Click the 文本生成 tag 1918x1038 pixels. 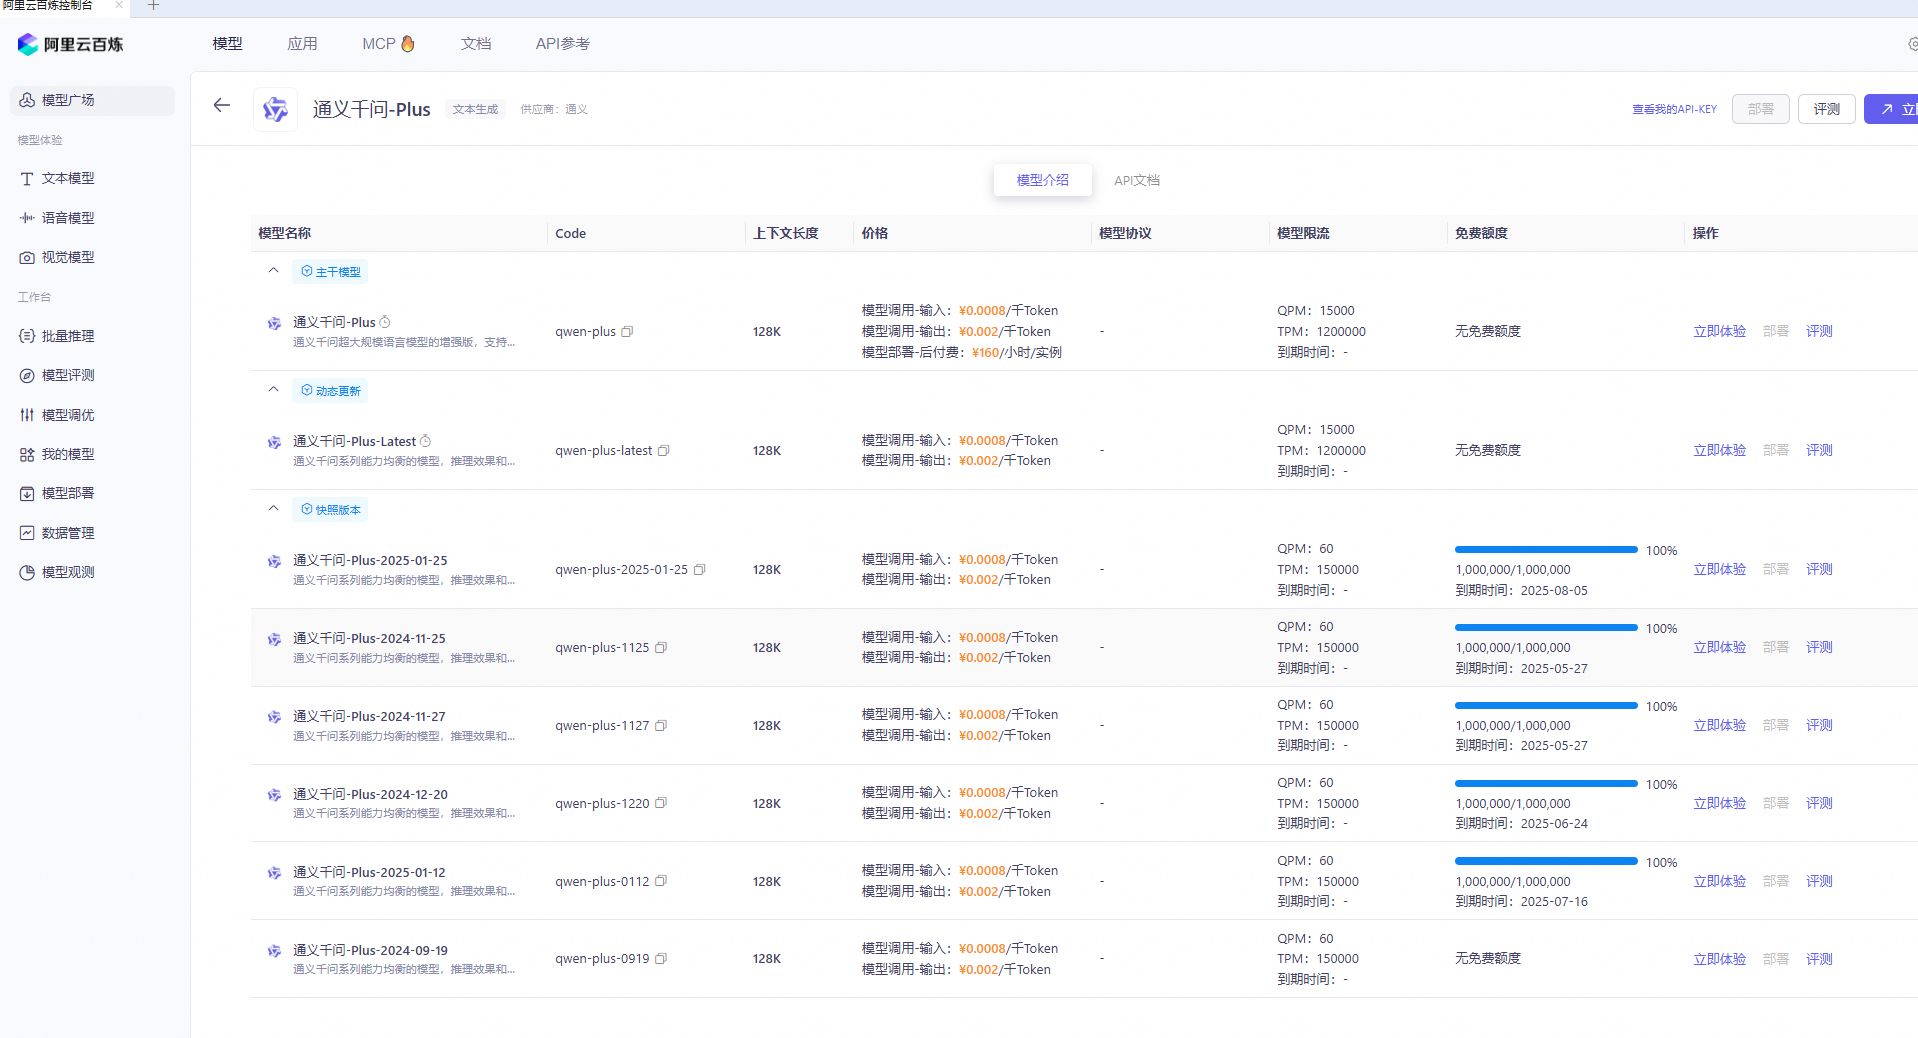coord(475,110)
